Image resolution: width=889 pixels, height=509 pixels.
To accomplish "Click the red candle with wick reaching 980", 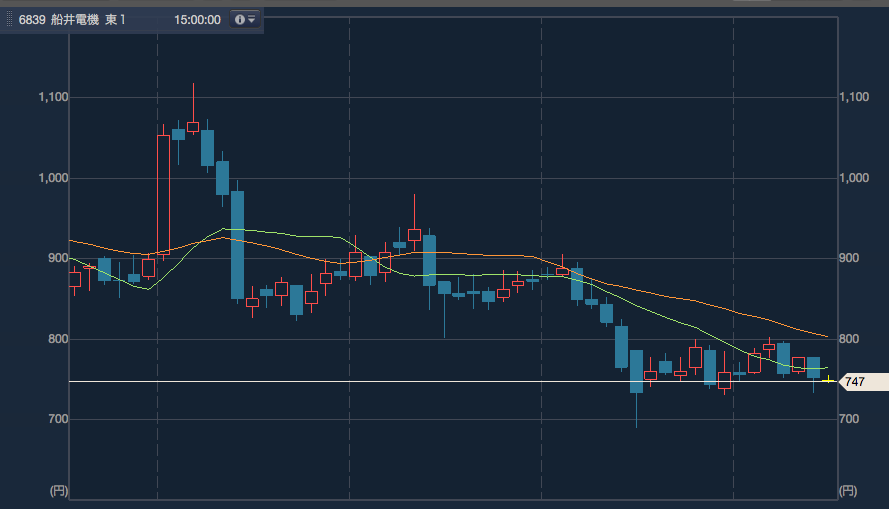I will (x=414, y=235).
